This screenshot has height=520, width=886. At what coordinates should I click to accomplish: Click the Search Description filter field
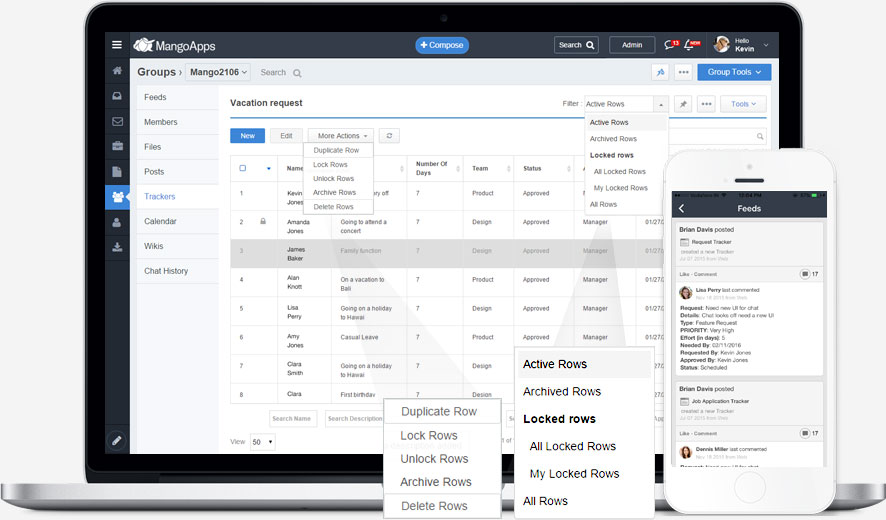tap(354, 419)
